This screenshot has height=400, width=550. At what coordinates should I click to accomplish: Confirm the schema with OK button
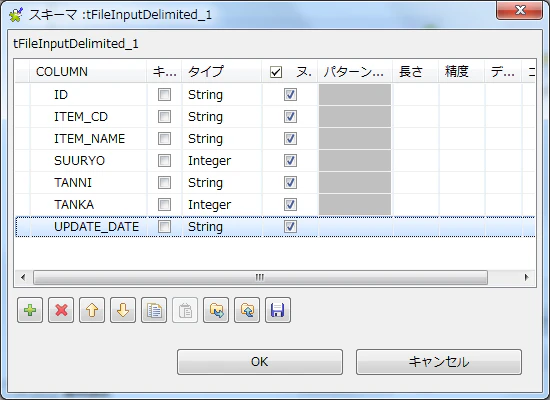click(260, 362)
